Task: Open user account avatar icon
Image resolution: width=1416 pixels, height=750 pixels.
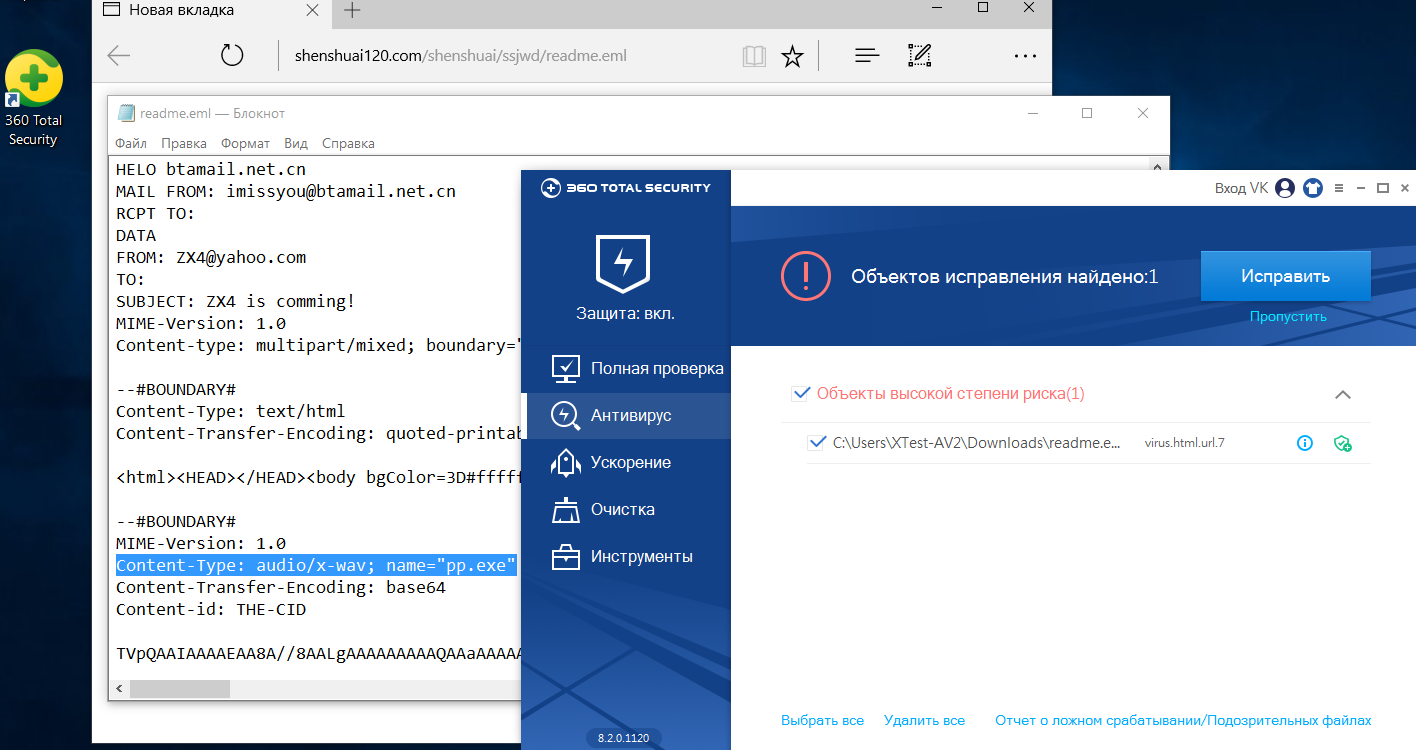Action: [1285, 188]
